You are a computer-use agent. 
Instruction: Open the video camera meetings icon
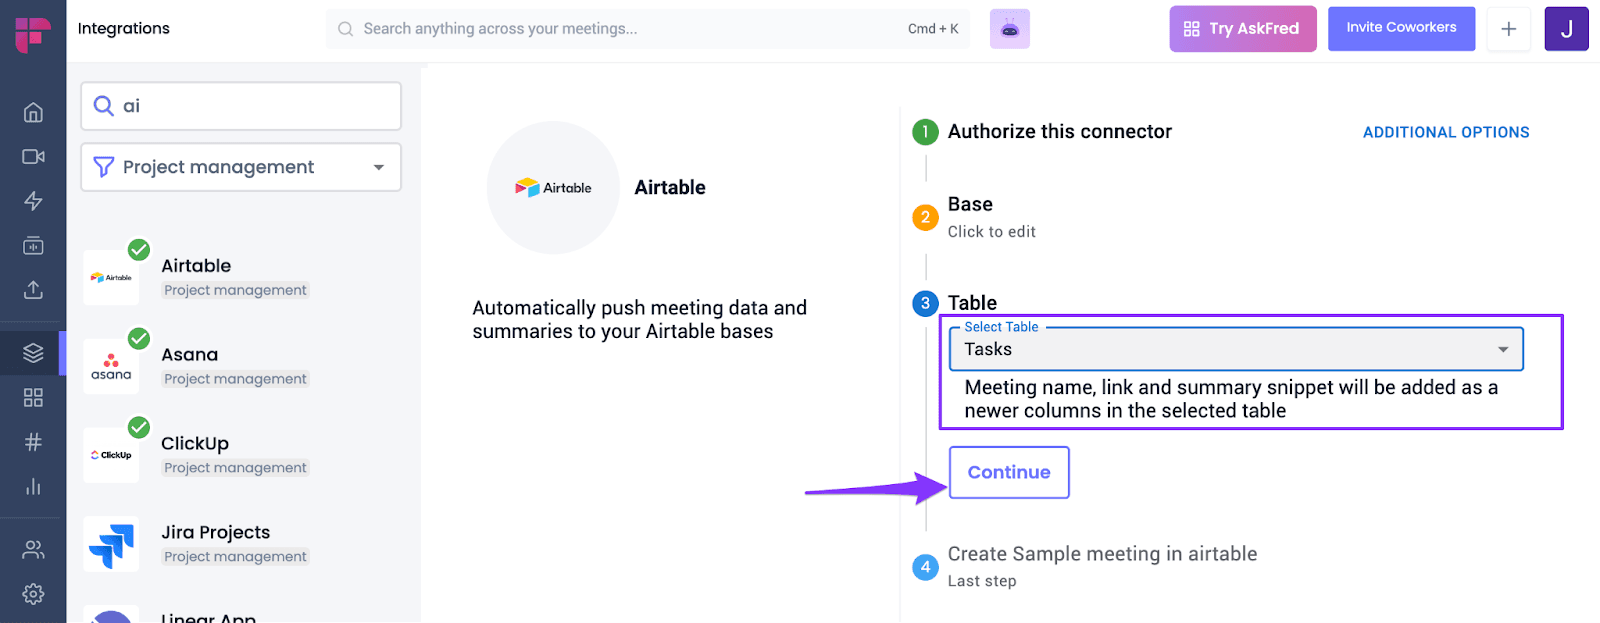33,156
